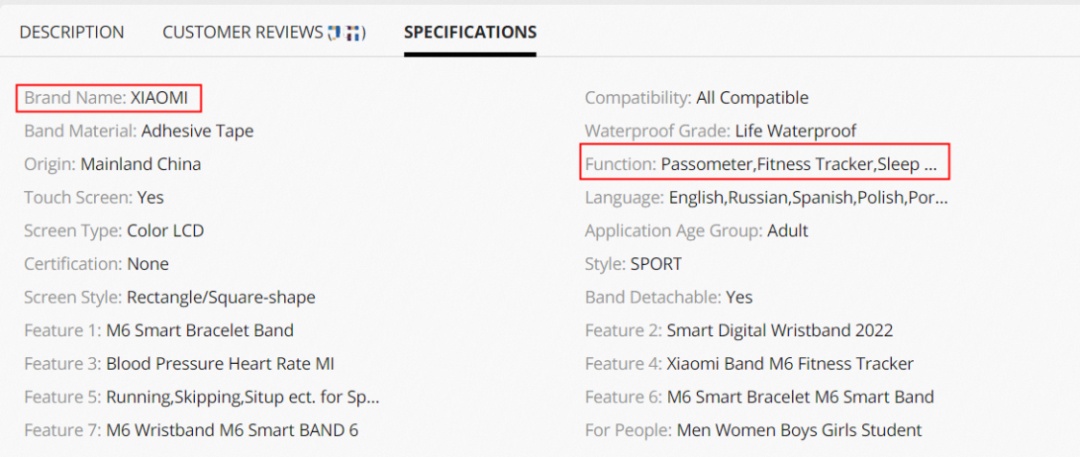
Task: Select the Band Detachable Yes row
Action: pyautogui.click(x=669, y=297)
